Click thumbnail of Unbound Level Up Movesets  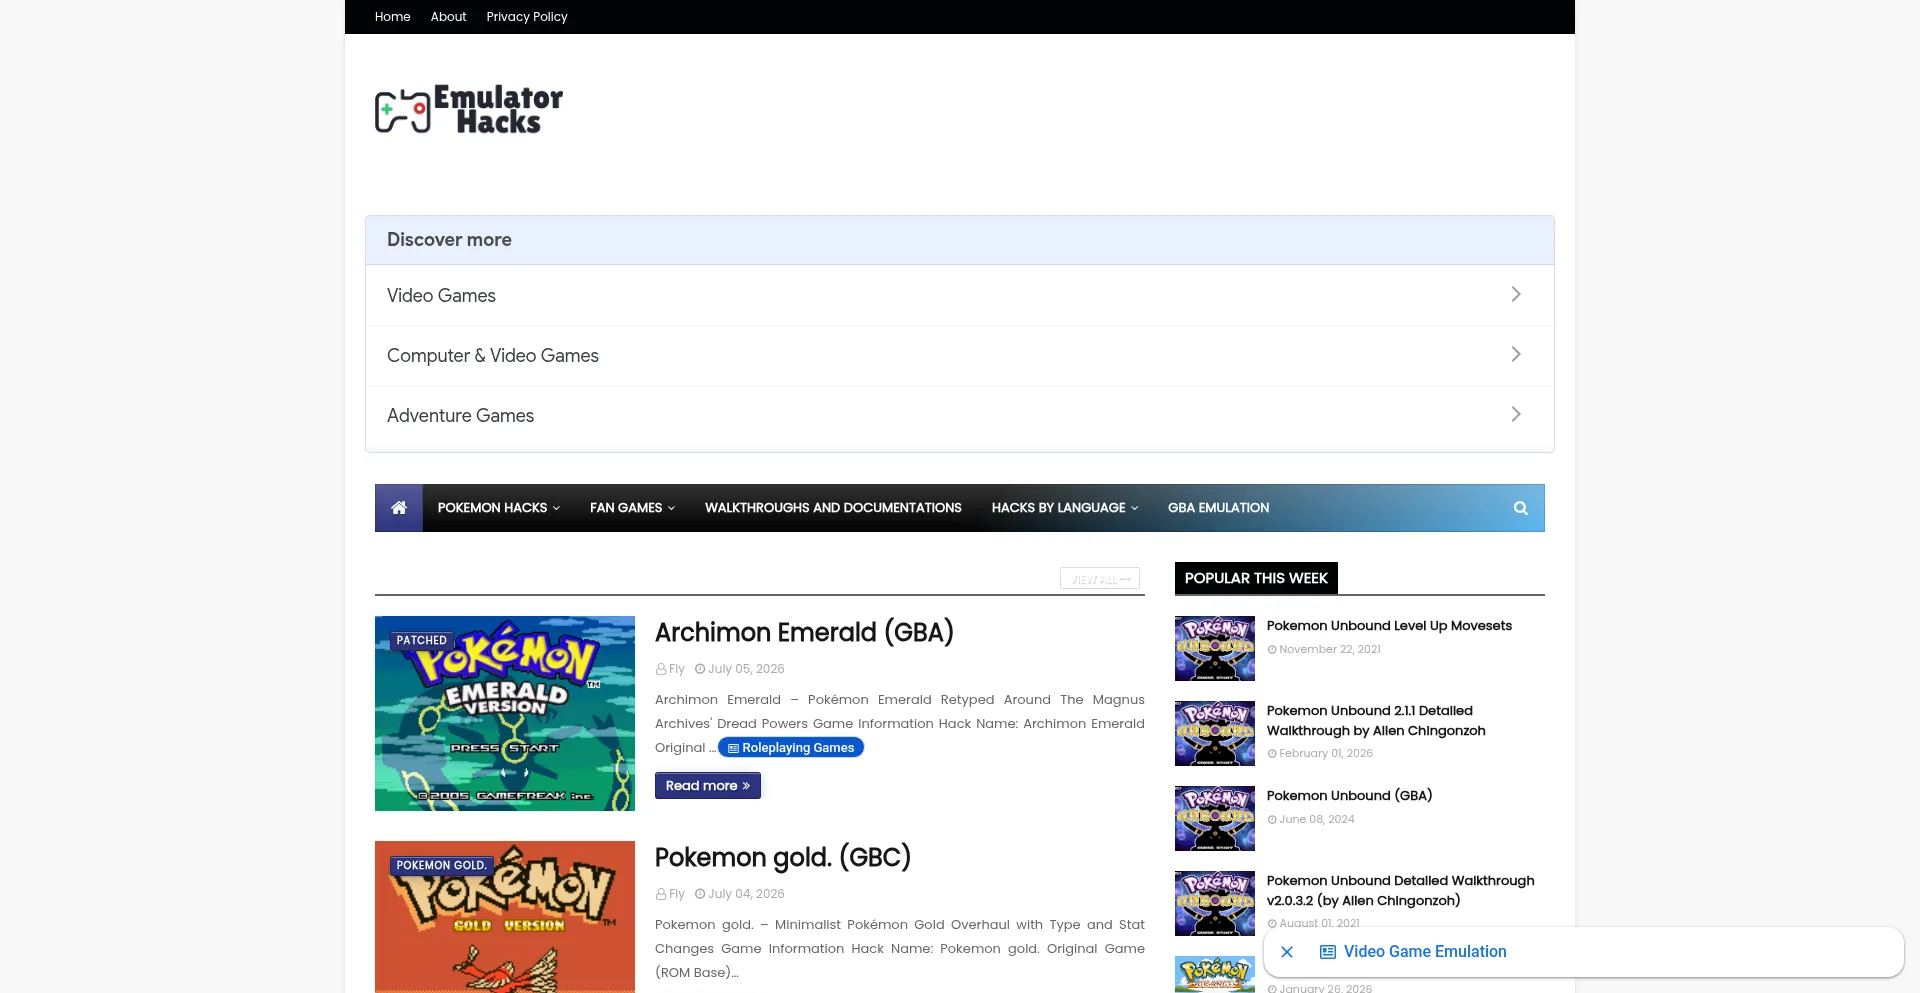coord(1215,648)
